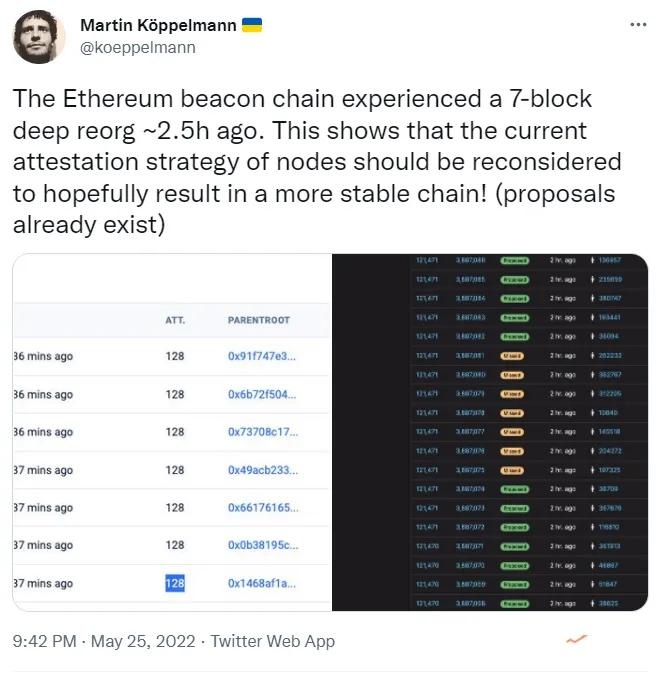665x674 pixels.
Task: Click the Missed badge for slot 3,887,081
Action: 512,354
